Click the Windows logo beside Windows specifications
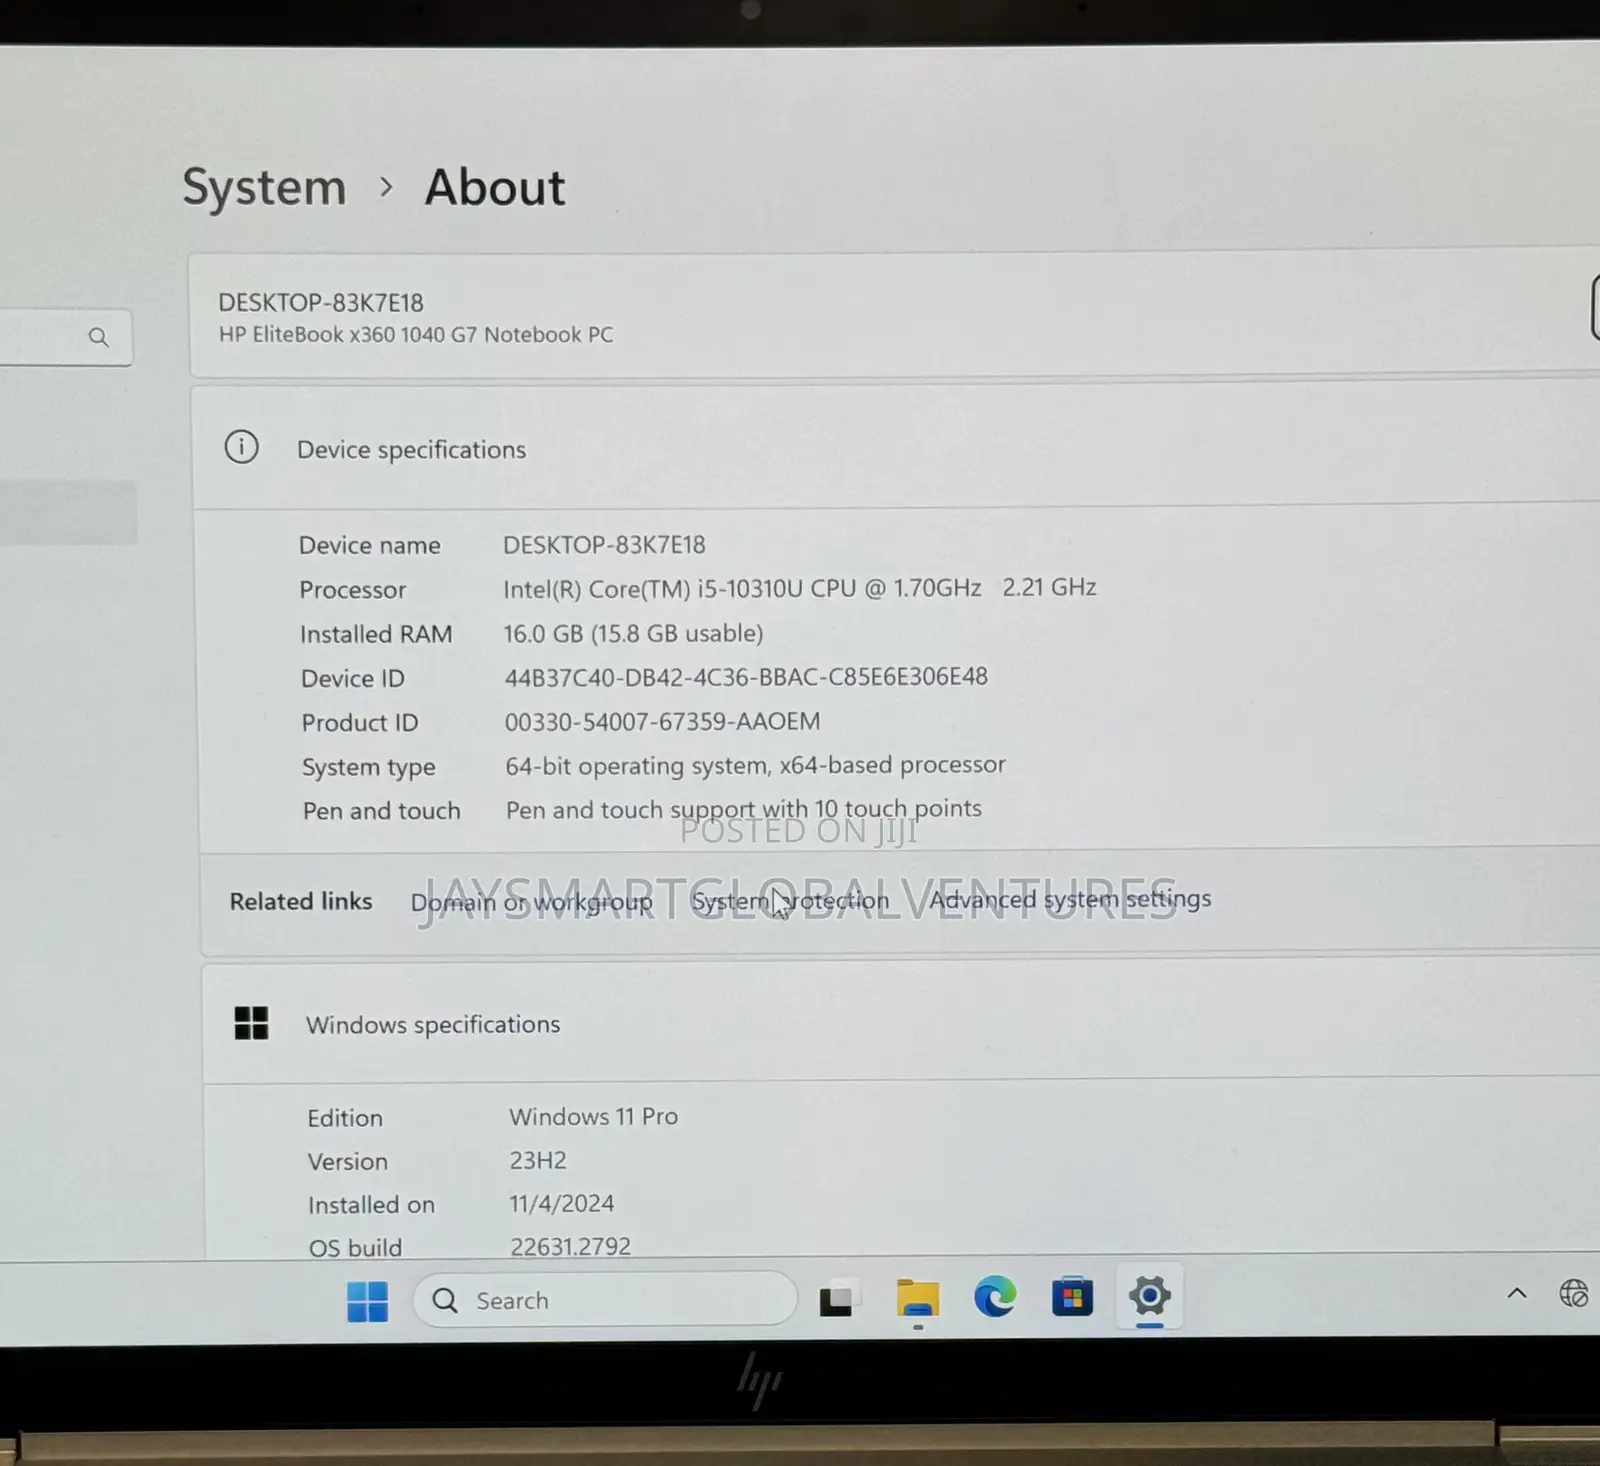The image size is (1600, 1466). coord(251,1023)
